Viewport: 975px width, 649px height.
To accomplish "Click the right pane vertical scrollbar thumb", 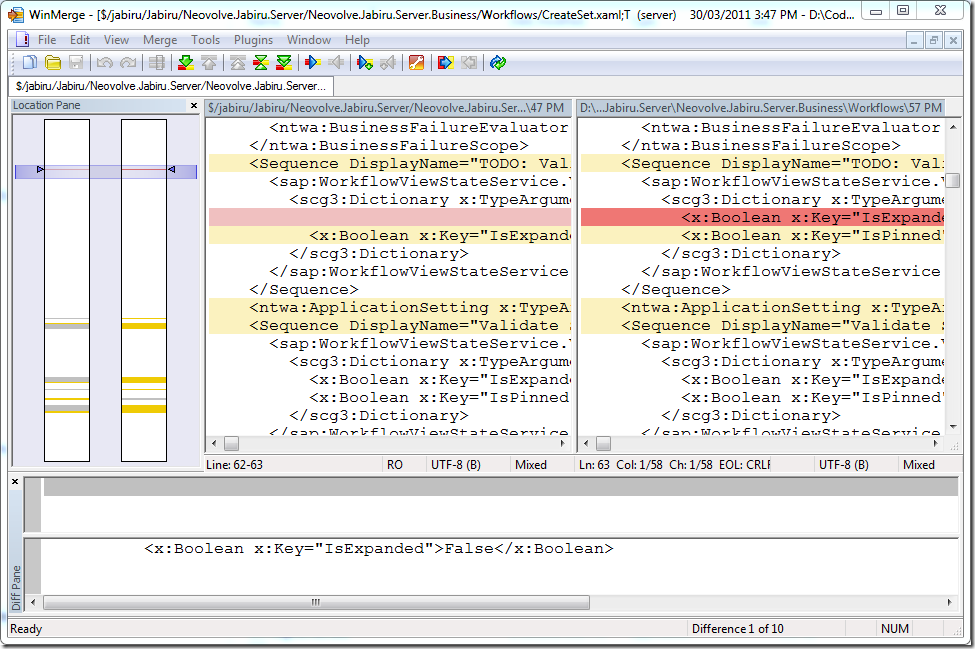I will [953, 181].
